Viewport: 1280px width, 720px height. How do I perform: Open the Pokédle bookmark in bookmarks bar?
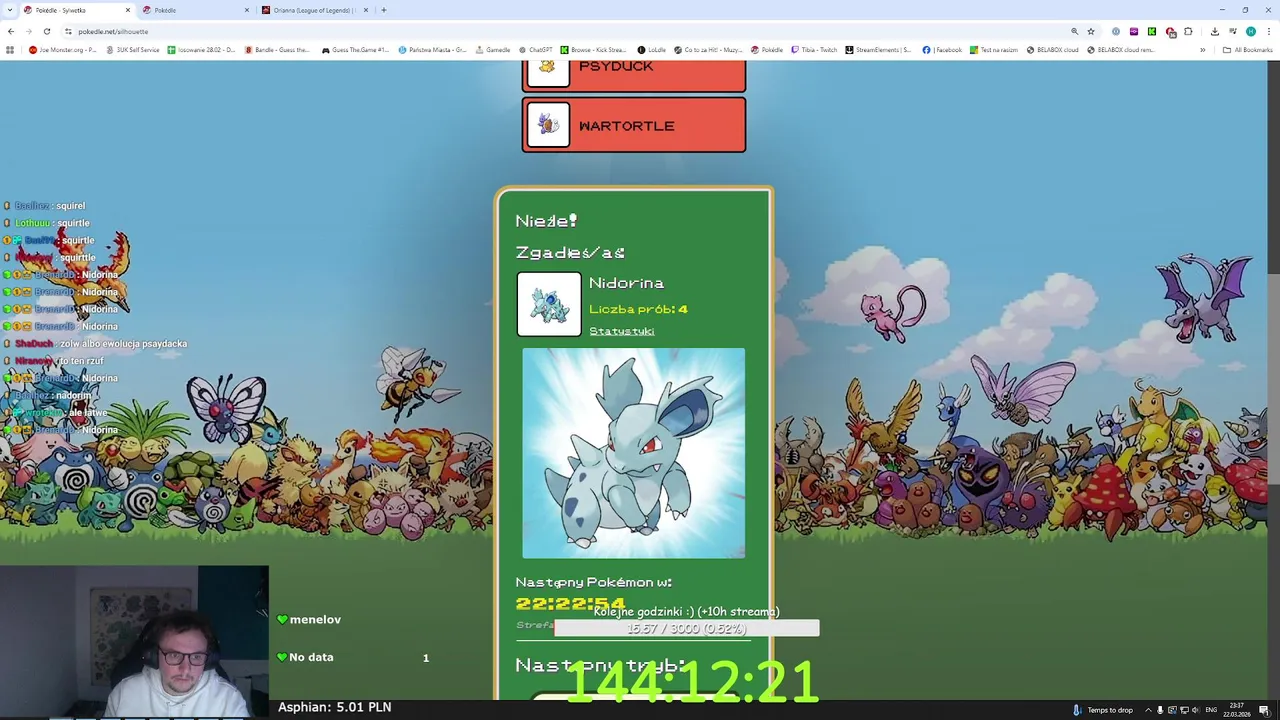pos(767,50)
